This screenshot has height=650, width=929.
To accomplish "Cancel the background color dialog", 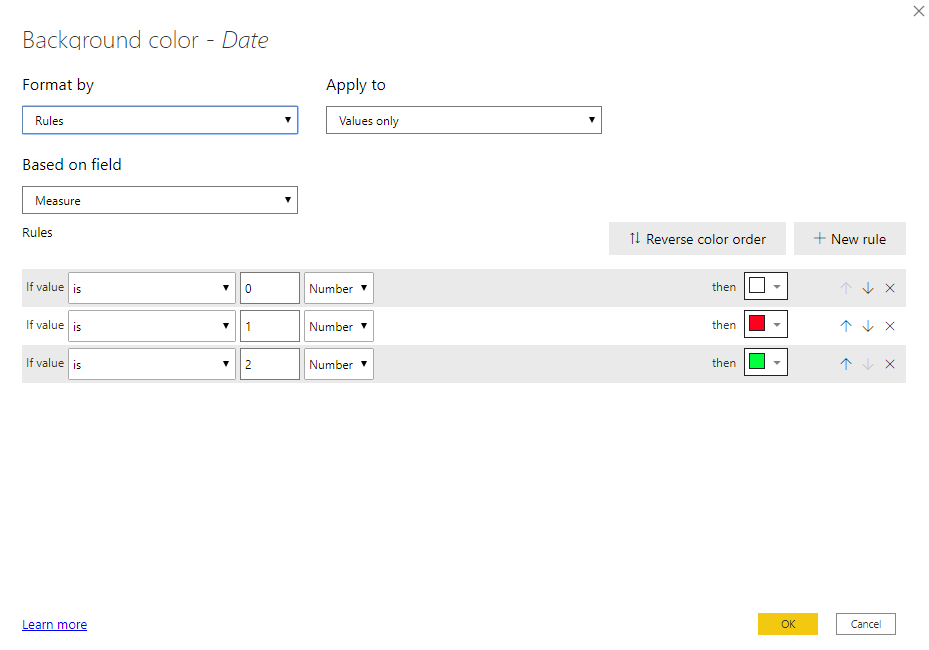I will click(x=866, y=624).
